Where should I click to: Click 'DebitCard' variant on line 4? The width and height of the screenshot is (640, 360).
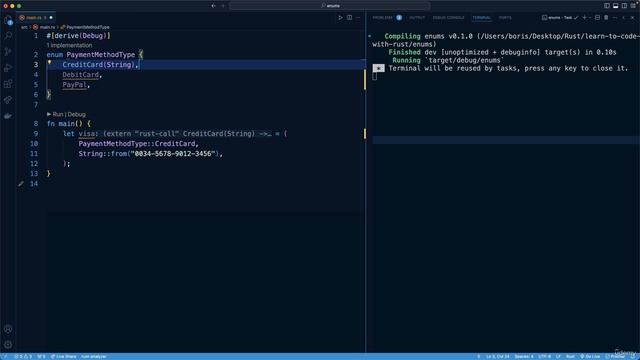click(80, 75)
